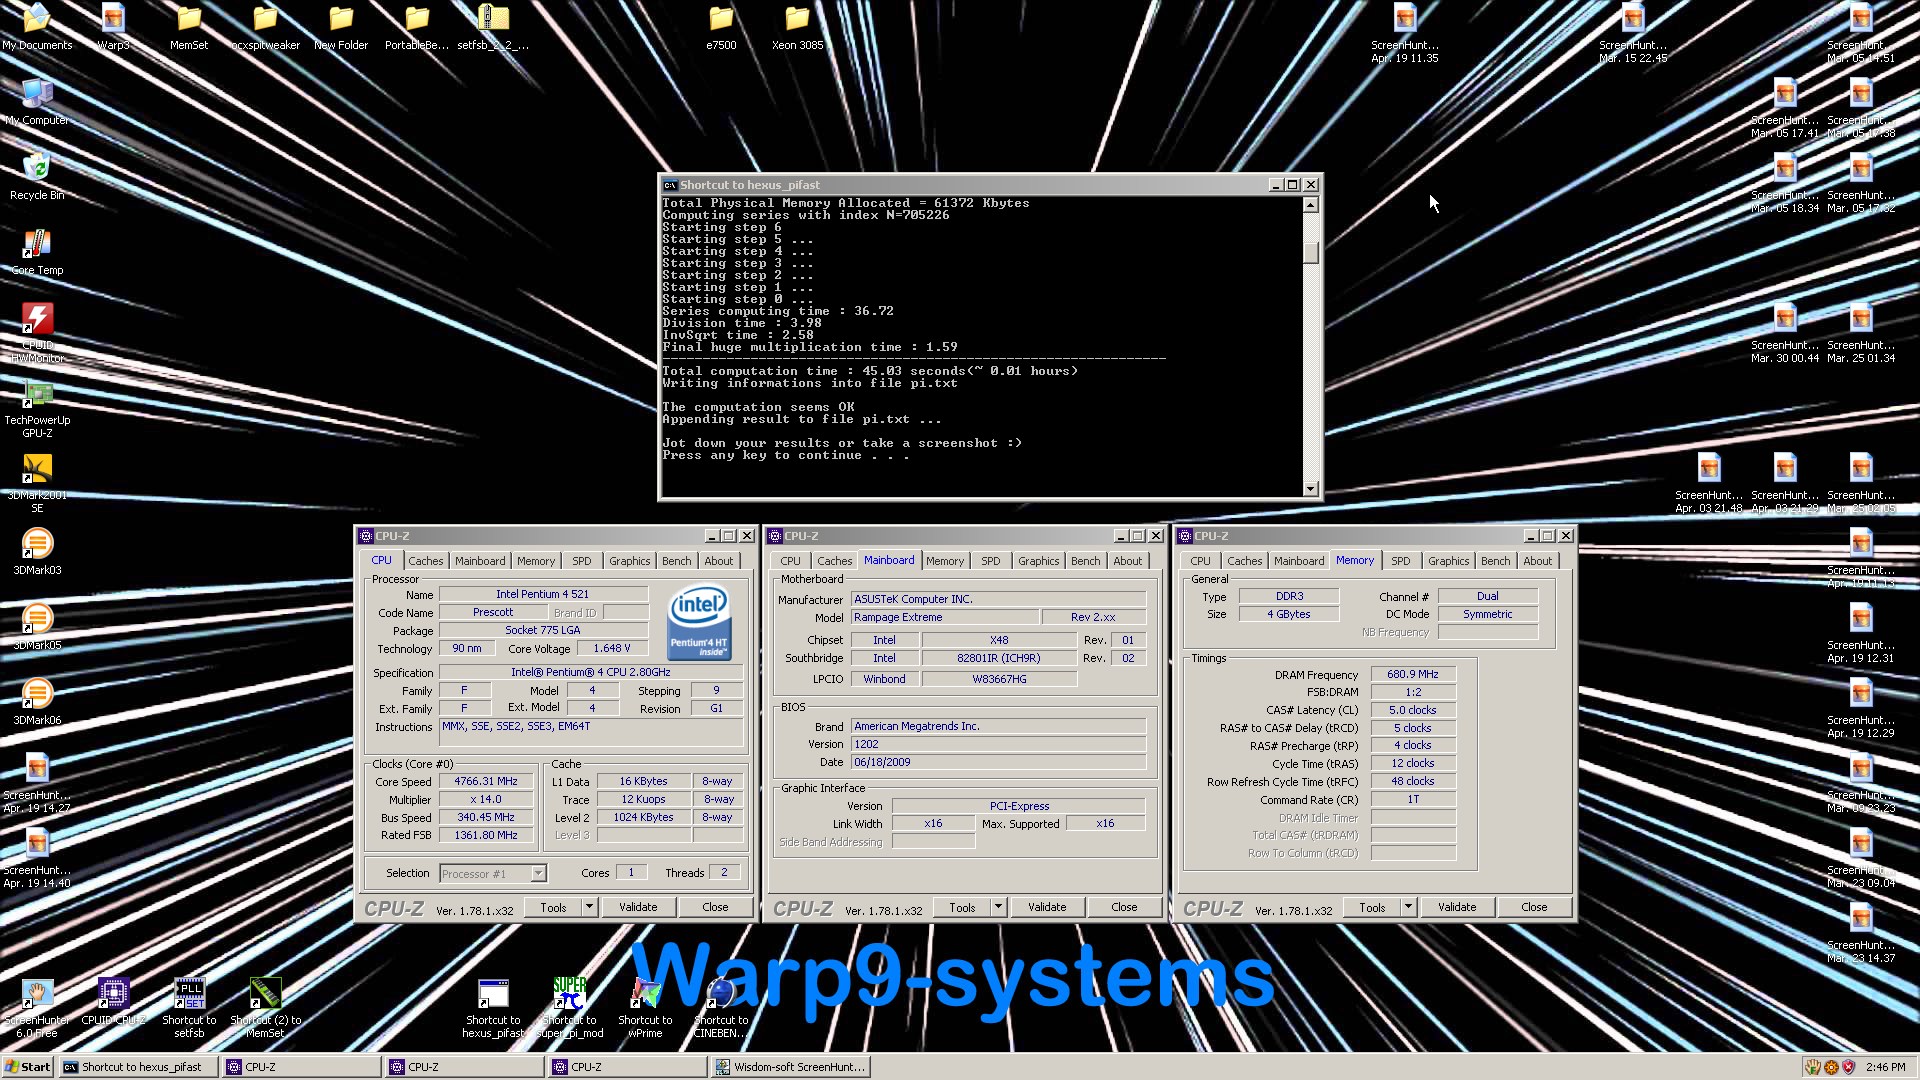Launch the Core Temp shortcut
The width and height of the screenshot is (1920, 1080).
click(x=37, y=252)
